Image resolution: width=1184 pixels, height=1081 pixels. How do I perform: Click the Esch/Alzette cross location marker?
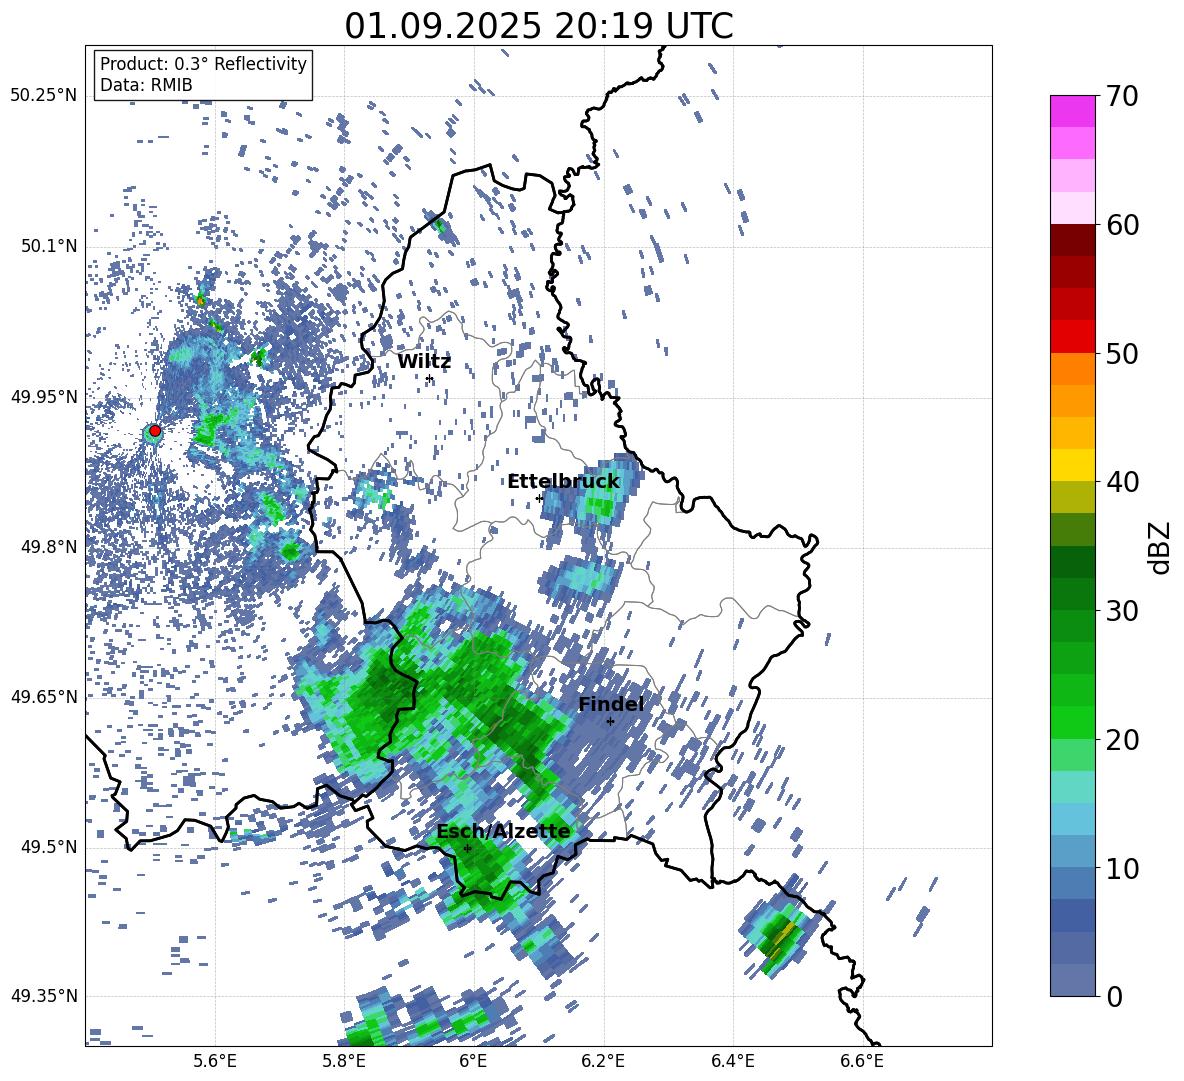point(467,848)
